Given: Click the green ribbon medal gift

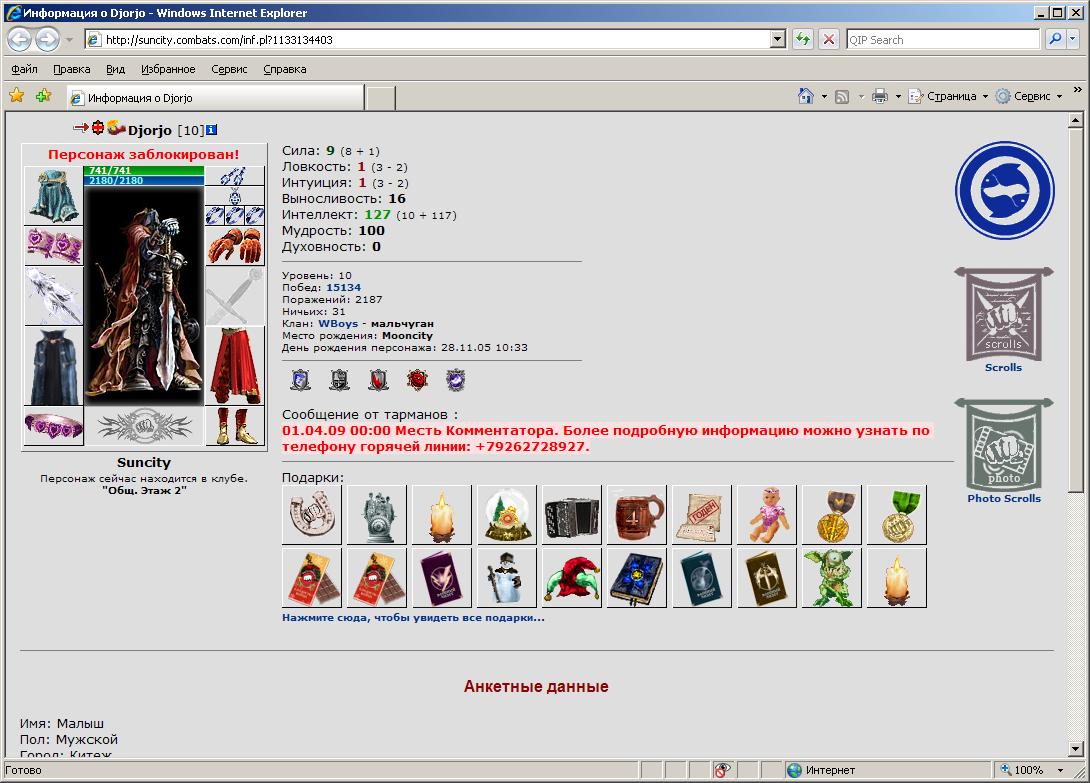Looking at the screenshot, I should (x=897, y=515).
